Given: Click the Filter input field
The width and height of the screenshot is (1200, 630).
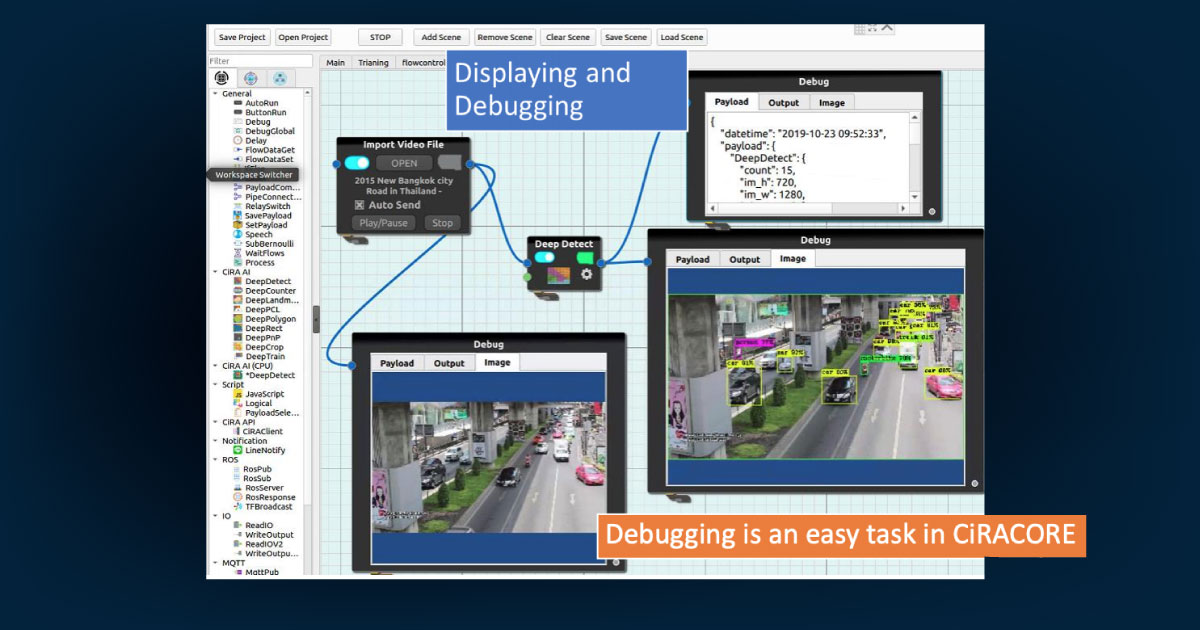Looking at the screenshot, I should [258, 61].
